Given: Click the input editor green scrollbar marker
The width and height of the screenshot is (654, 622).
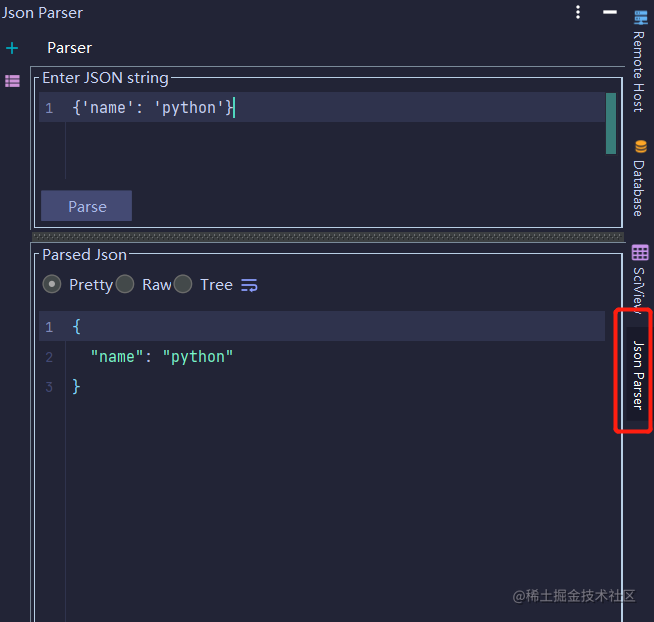Looking at the screenshot, I should tap(611, 123).
